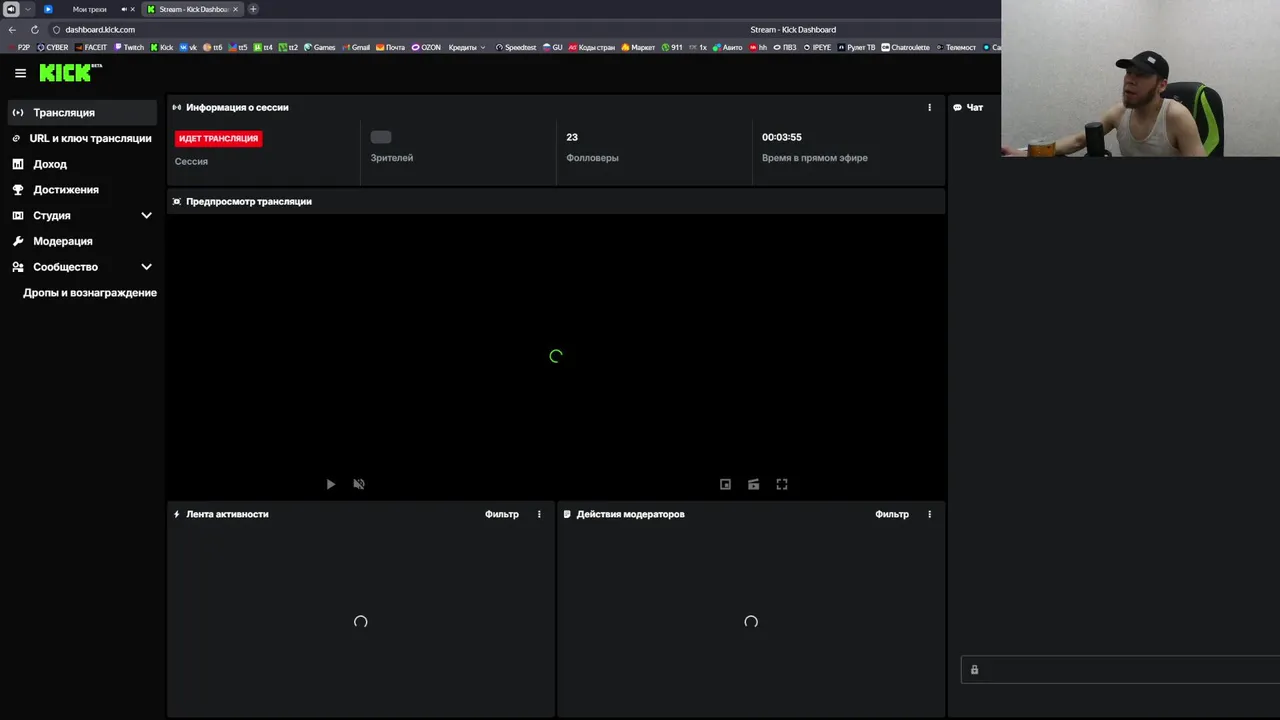The height and width of the screenshot is (720, 1280).
Task: Select Трансляция in the sidebar
Action: tap(82, 113)
